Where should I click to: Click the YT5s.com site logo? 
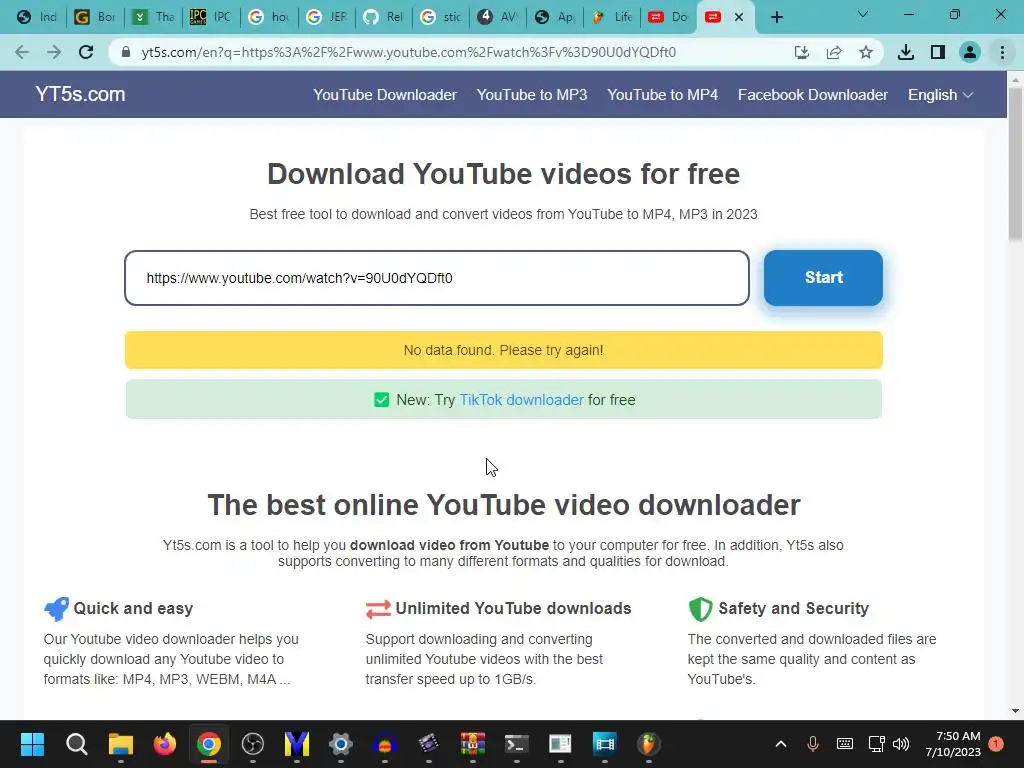(x=80, y=94)
